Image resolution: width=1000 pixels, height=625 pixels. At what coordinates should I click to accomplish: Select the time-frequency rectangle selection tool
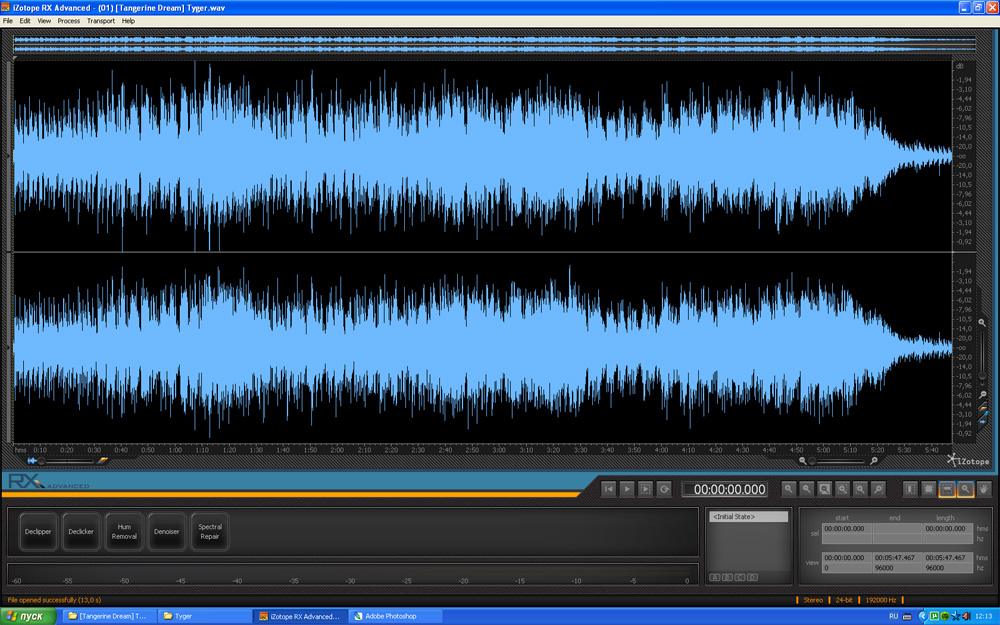(x=929, y=489)
